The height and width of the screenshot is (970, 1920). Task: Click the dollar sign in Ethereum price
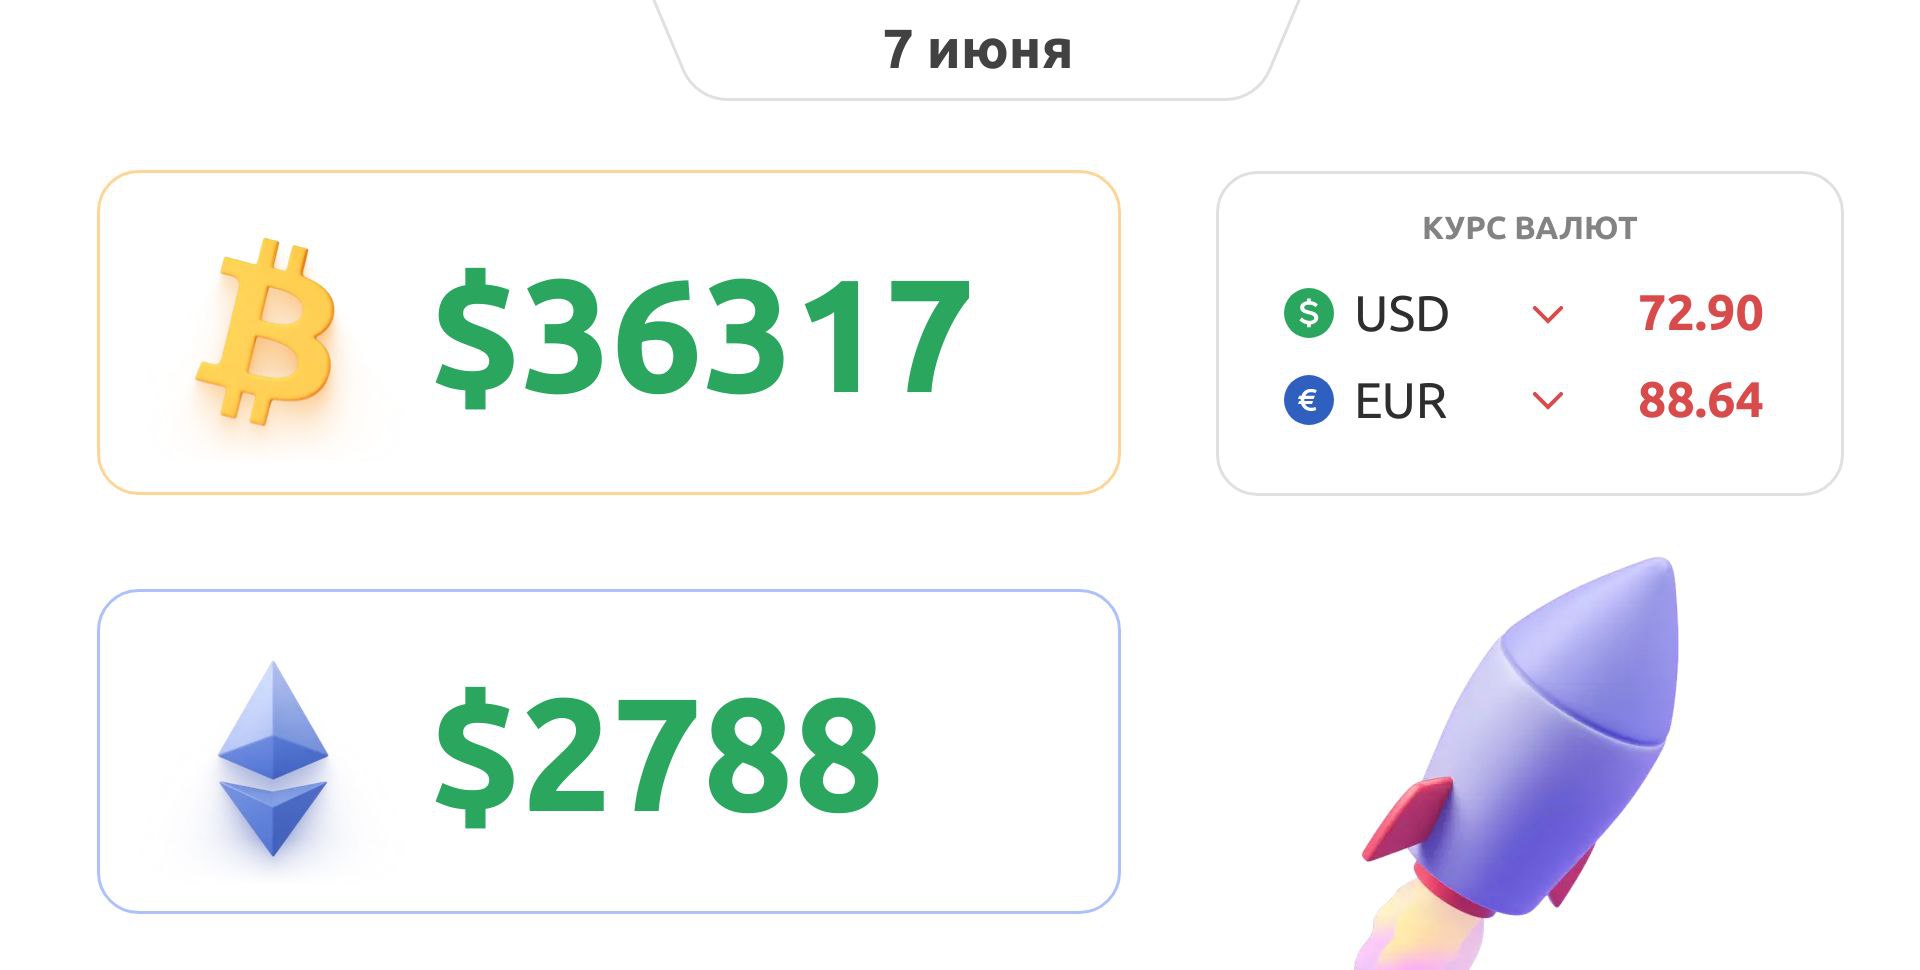[475, 757]
